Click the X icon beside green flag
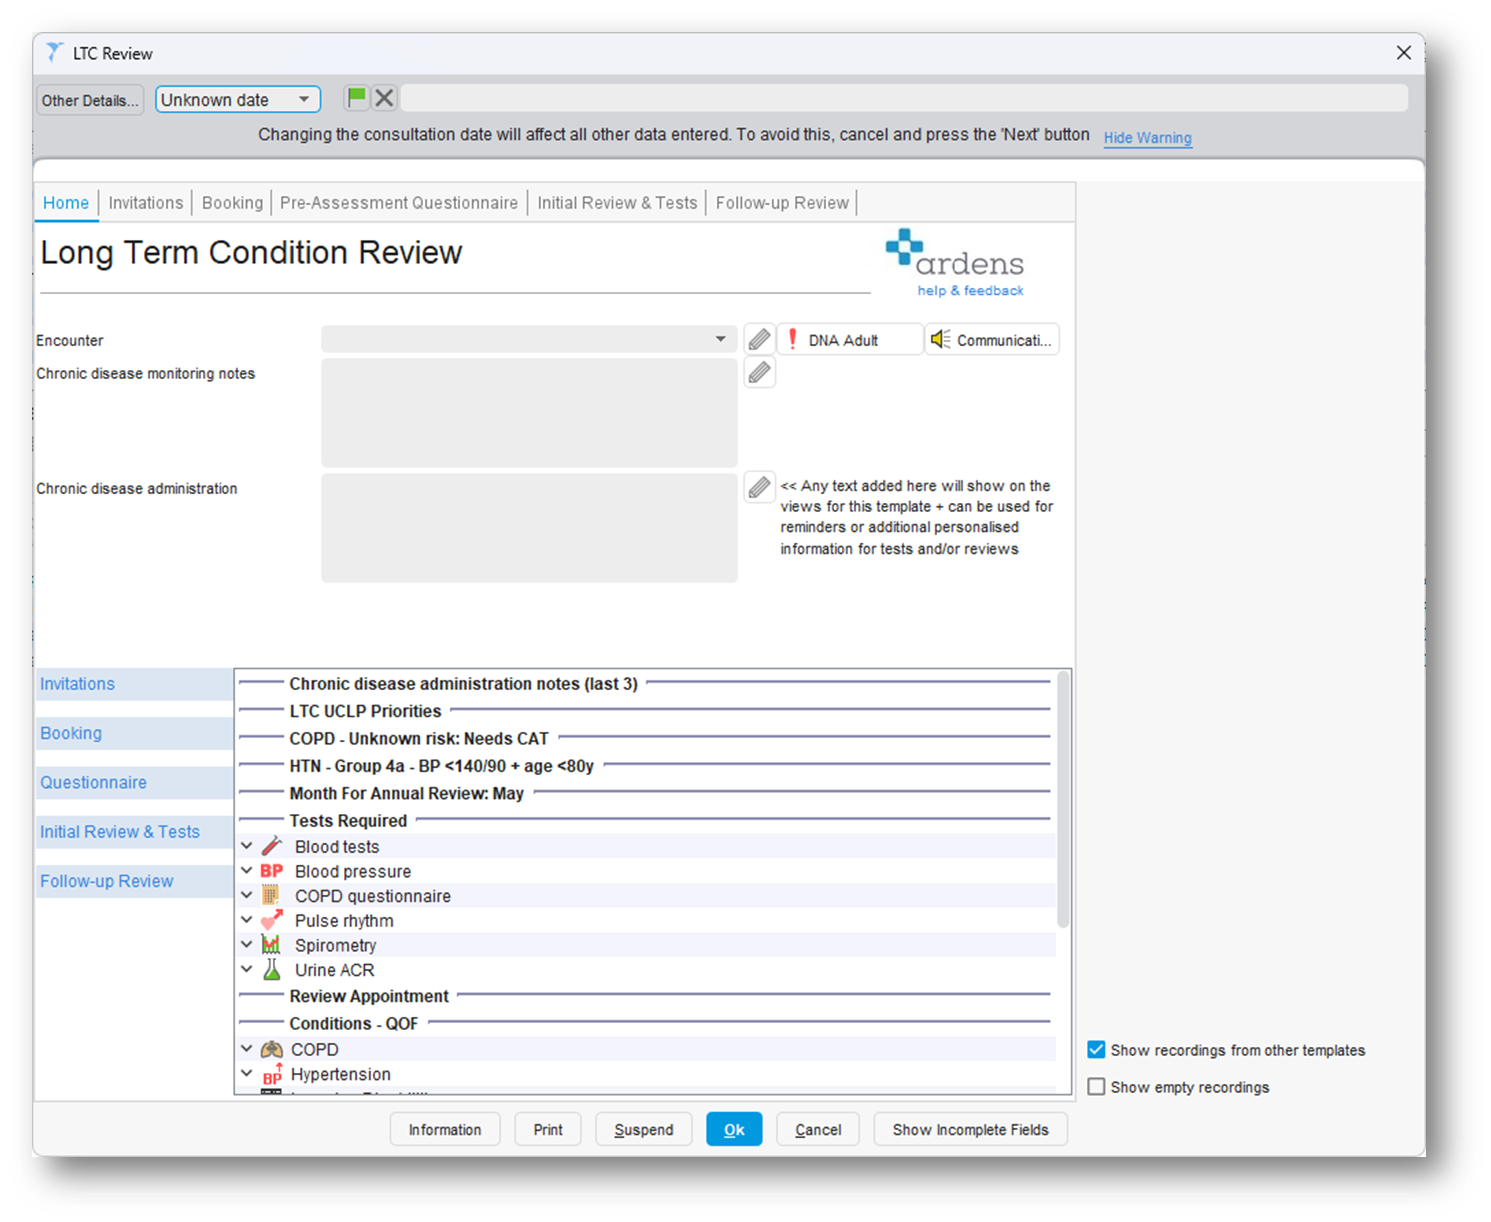 coord(384,98)
